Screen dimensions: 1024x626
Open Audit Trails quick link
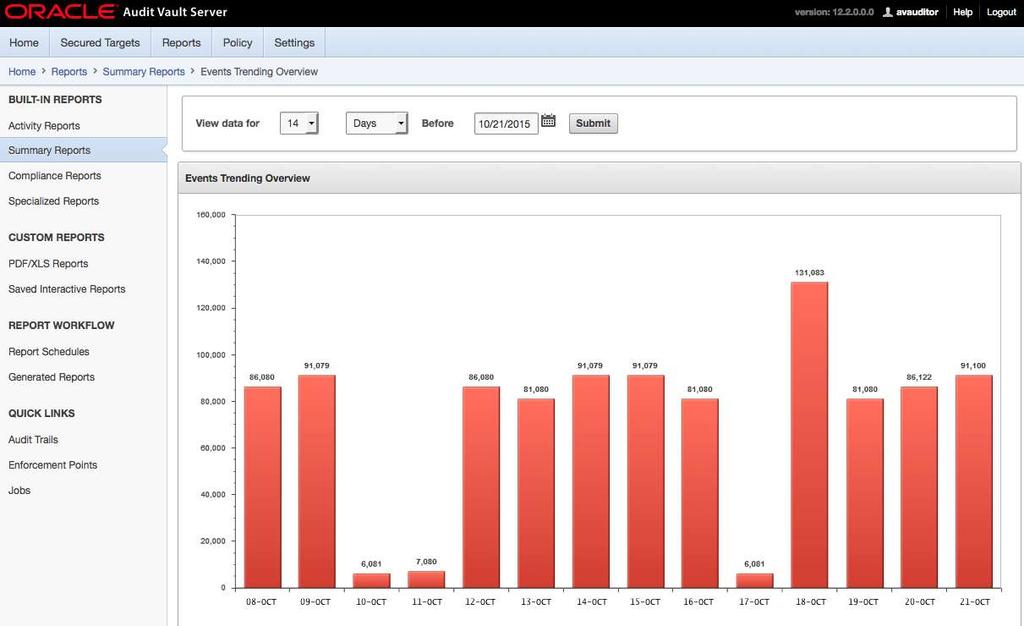(x=33, y=439)
